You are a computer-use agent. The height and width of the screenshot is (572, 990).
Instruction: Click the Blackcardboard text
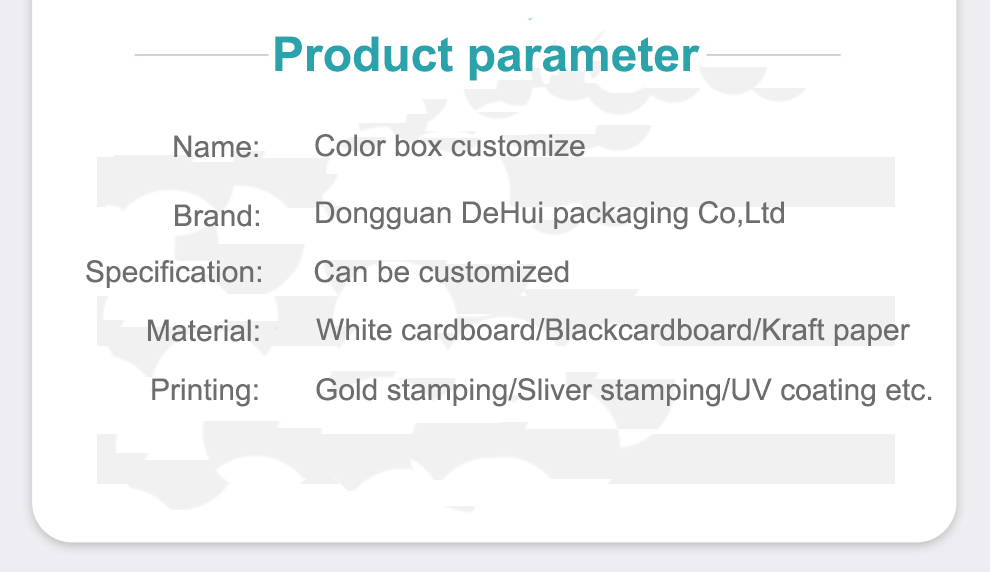point(648,330)
